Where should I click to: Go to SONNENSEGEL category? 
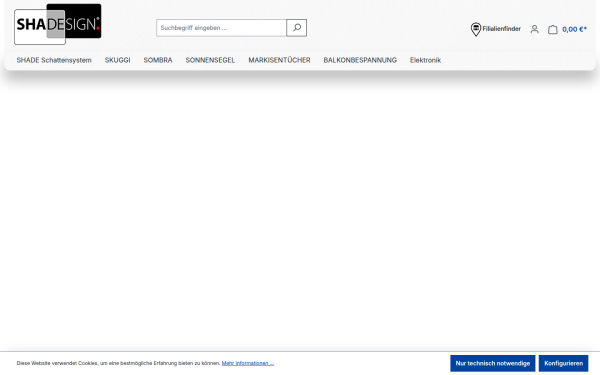point(210,60)
